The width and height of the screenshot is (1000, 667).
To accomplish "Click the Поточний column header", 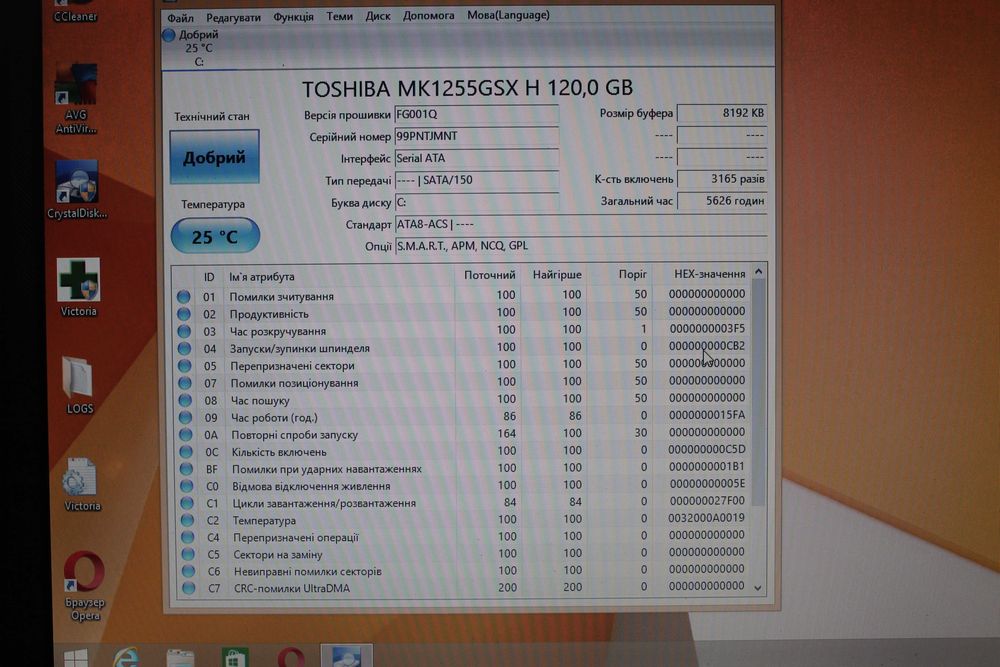I will coord(489,275).
